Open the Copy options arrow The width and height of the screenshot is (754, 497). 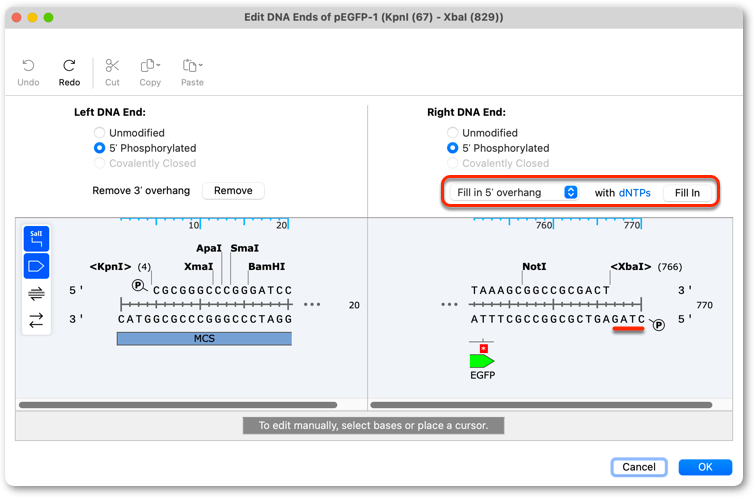point(158,65)
